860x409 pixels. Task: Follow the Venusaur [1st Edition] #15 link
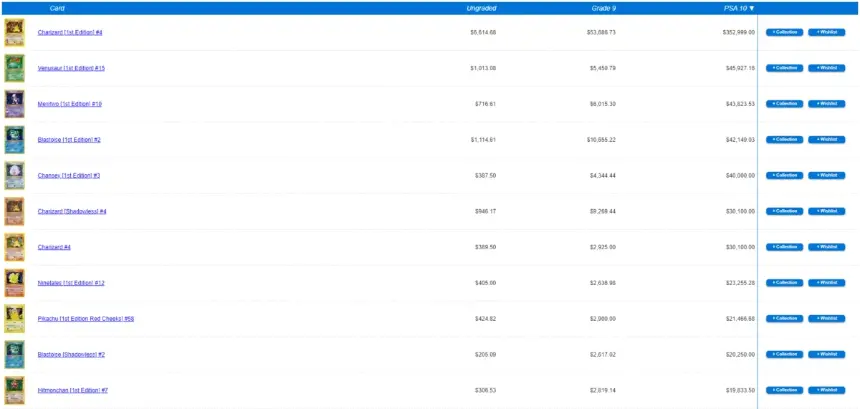tap(71, 68)
